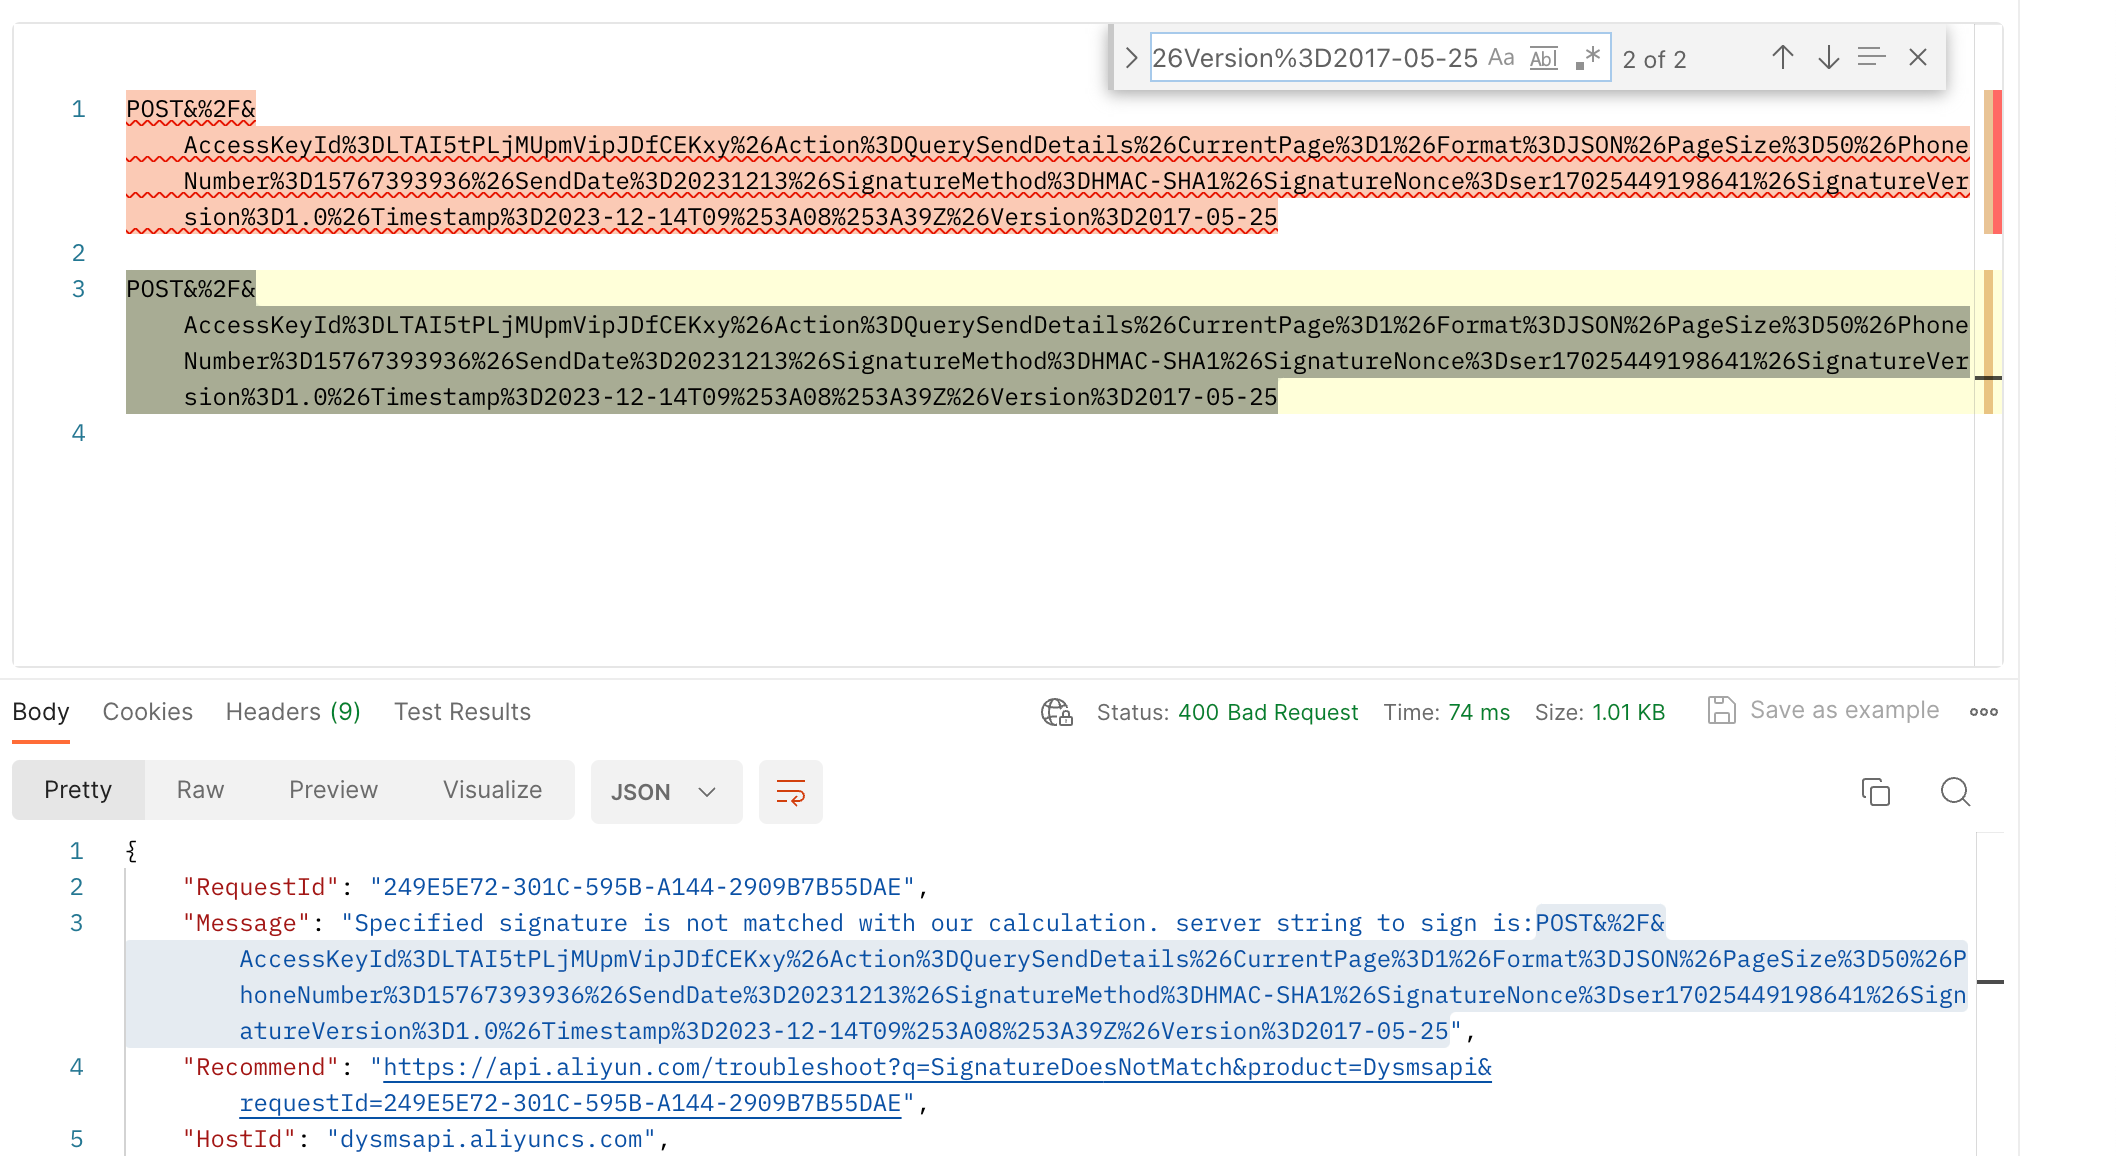Screen dimensions: 2116x1156
Task: Toggle Match Whole Word option
Action: pos(1544,58)
